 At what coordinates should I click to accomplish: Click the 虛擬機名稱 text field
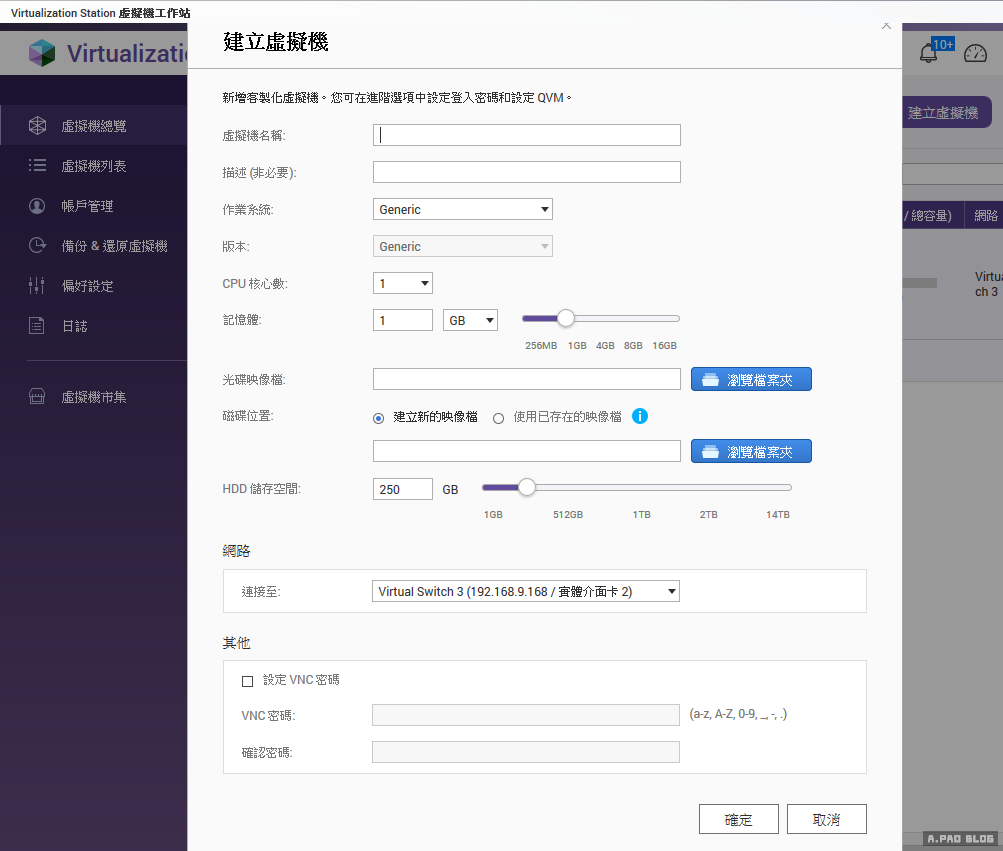(x=526, y=135)
